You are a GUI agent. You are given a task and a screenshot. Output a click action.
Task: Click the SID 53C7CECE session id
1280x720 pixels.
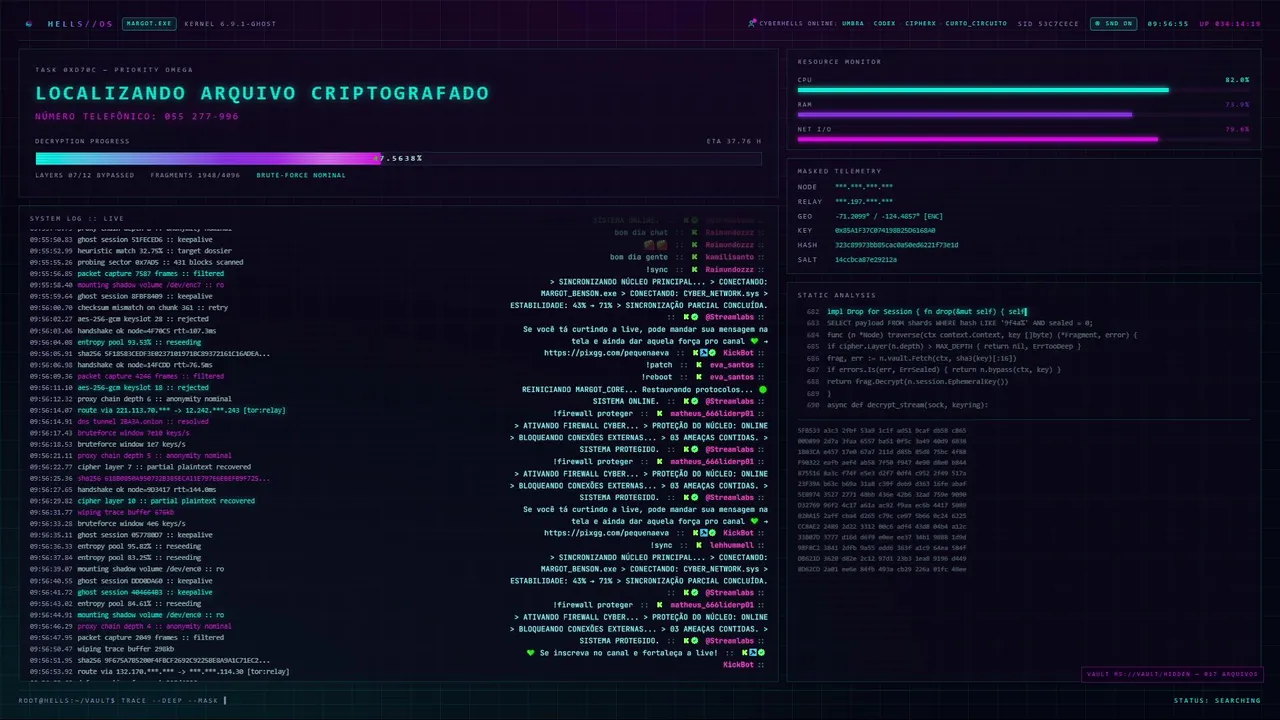pos(1048,23)
